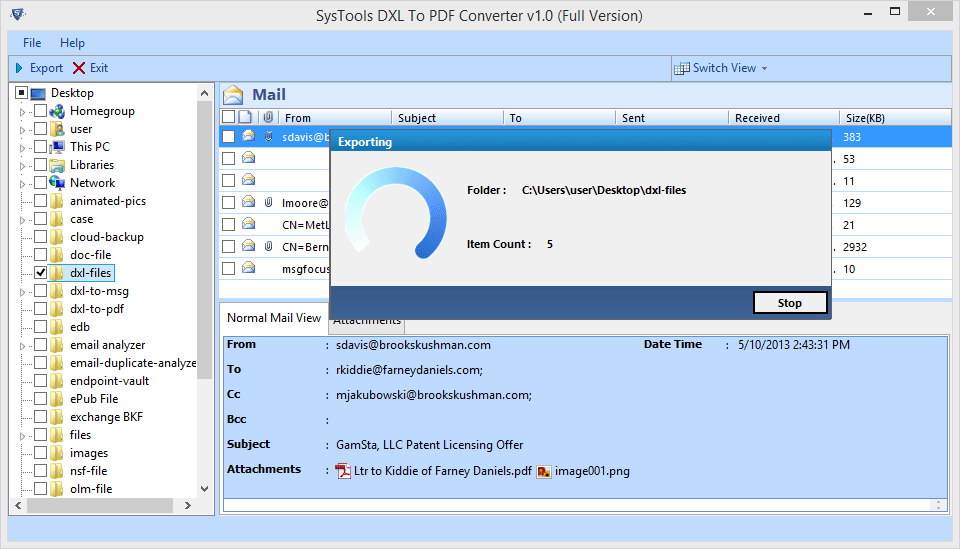Expand the This PC tree node

point(23,148)
